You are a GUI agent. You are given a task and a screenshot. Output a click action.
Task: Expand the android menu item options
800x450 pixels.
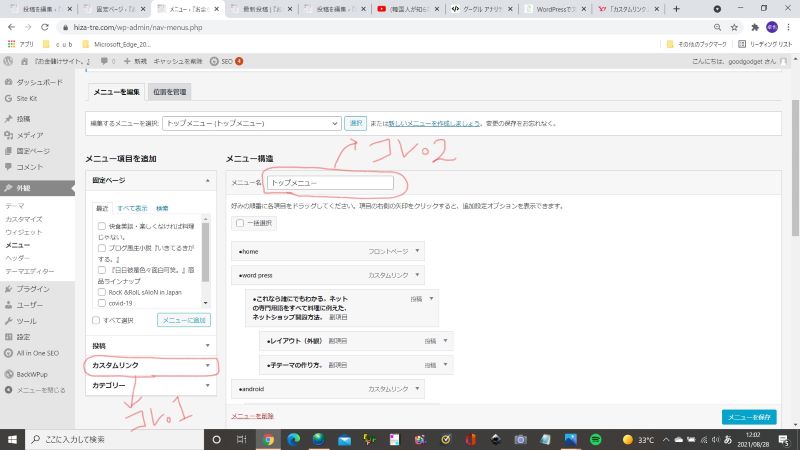417,389
